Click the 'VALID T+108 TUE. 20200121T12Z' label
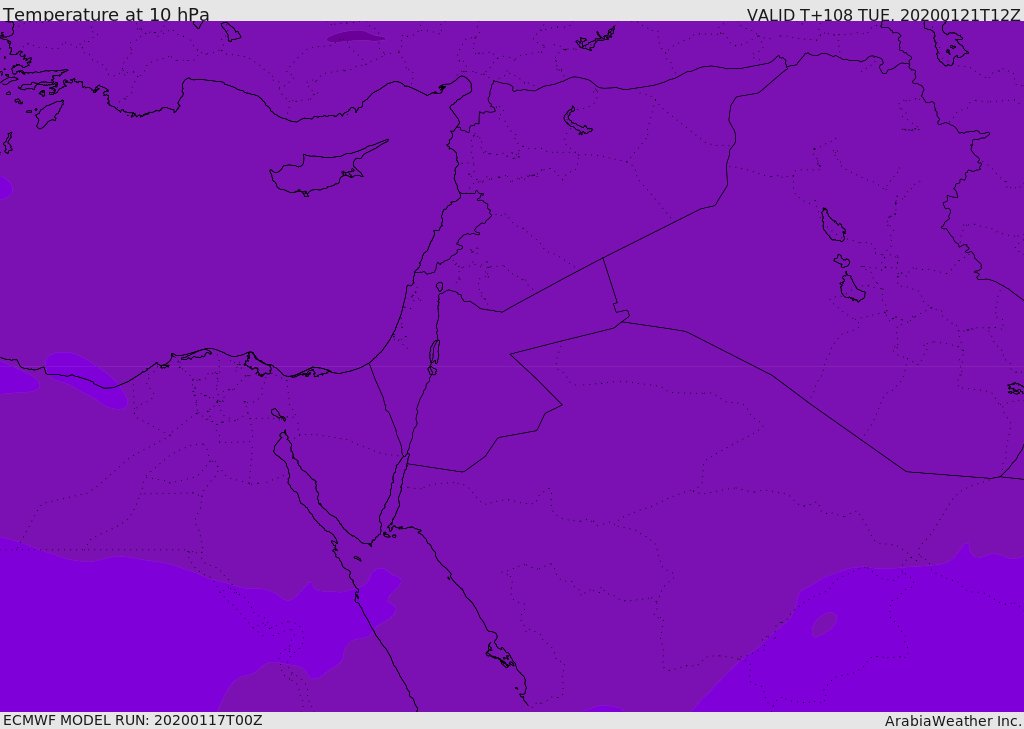This screenshot has height=729, width=1024. 884,15
